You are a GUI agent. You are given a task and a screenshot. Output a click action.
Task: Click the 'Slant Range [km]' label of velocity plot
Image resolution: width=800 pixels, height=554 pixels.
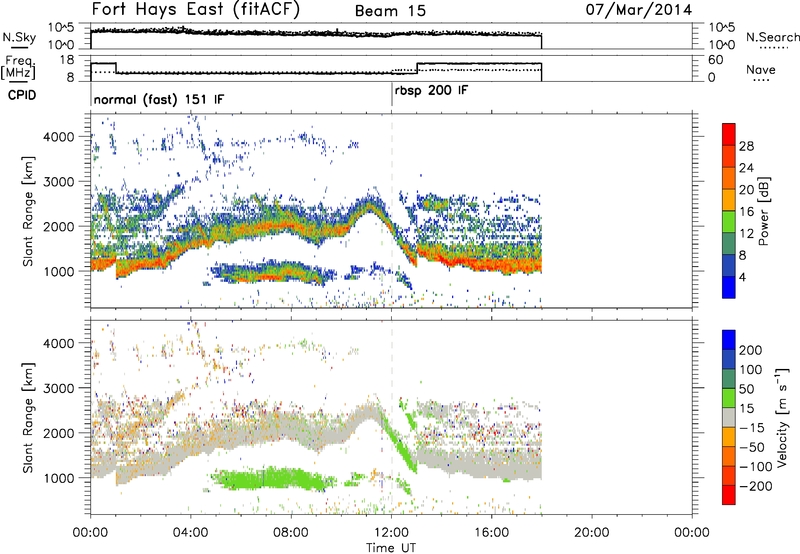[x=28, y=418]
